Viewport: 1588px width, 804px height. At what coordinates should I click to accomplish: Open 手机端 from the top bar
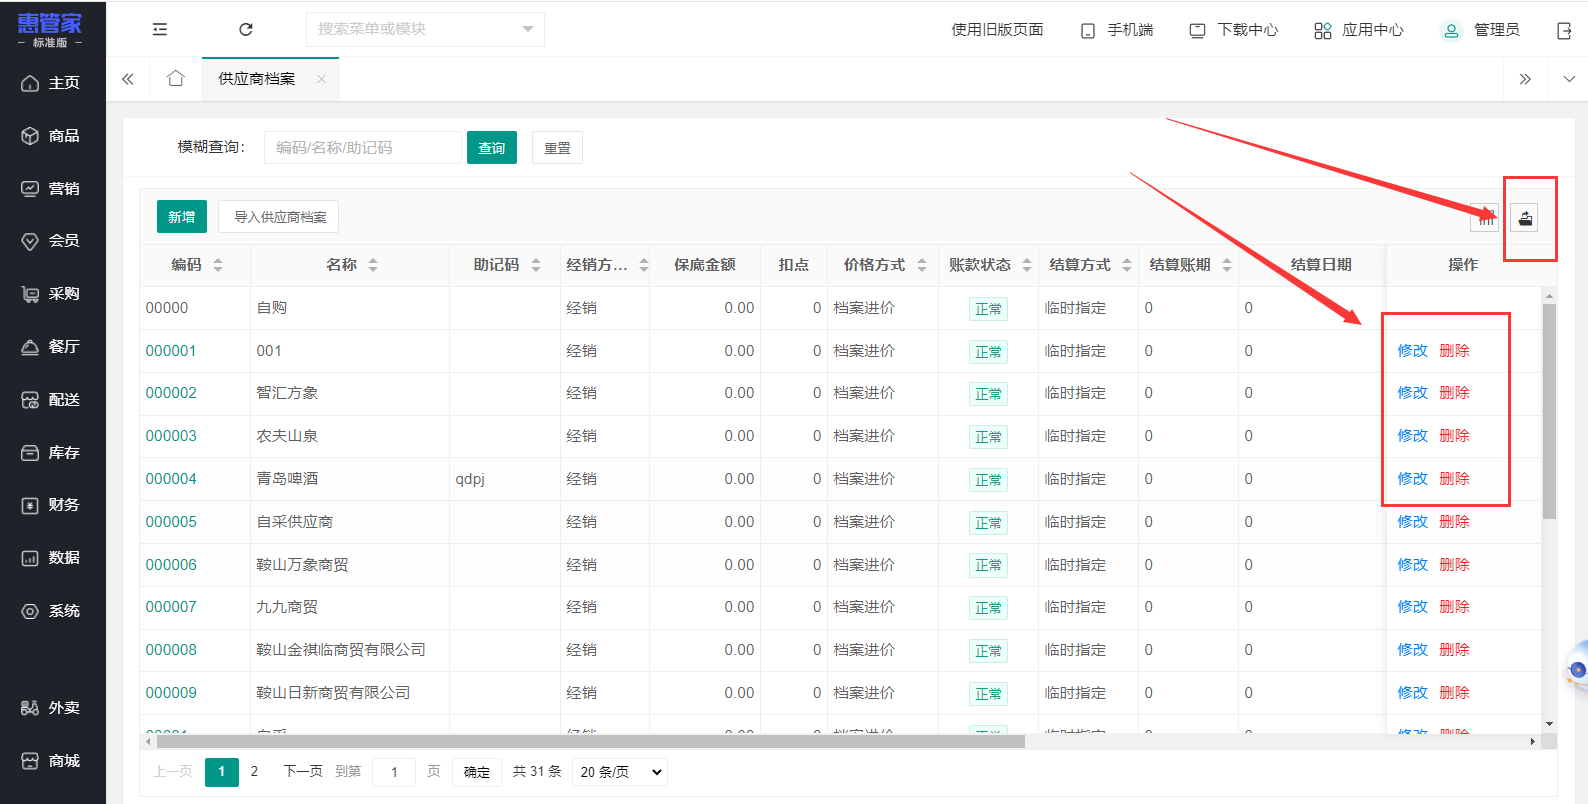pyautogui.click(x=1117, y=30)
